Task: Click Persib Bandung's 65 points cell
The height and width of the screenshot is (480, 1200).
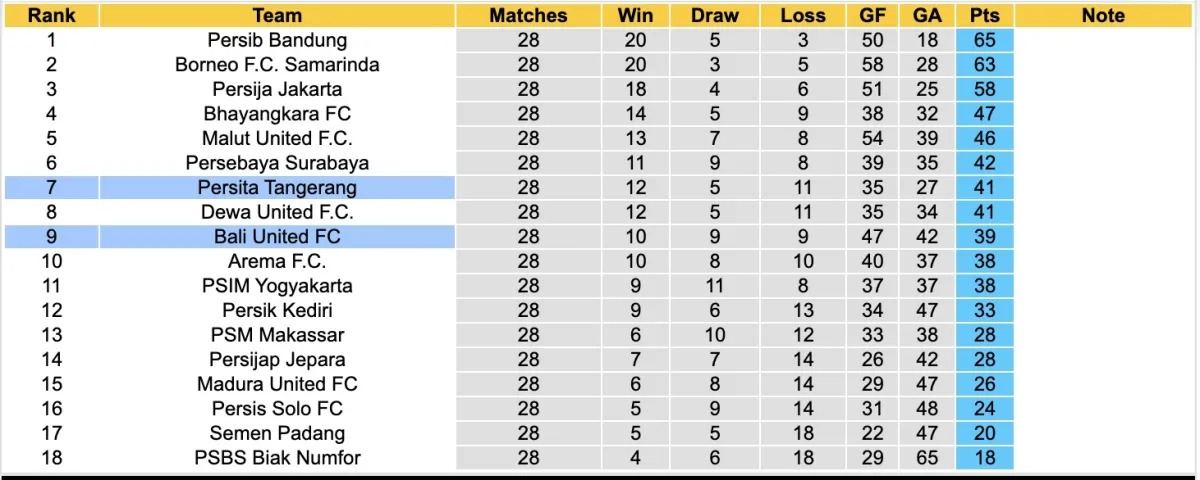Action: pyautogui.click(x=984, y=40)
